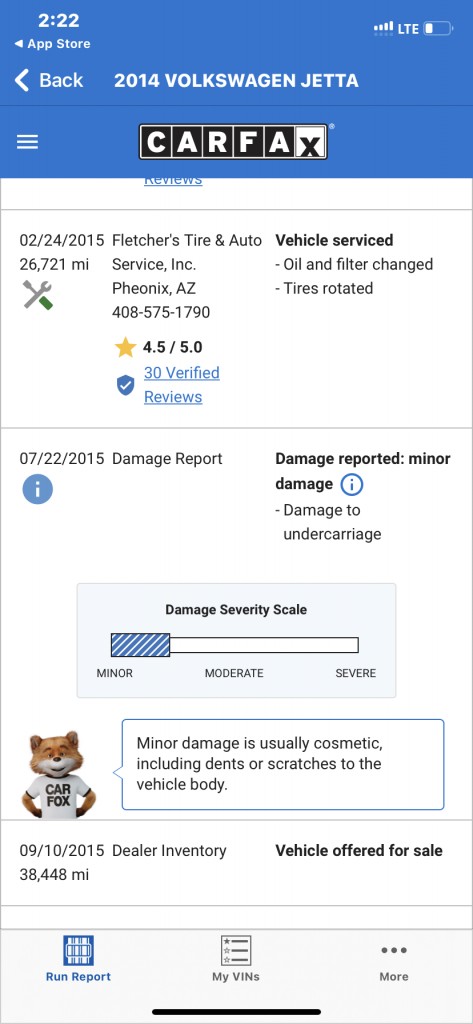Tap the Damage Severity Scale bar
This screenshot has height=1024, width=473.
pos(235,645)
